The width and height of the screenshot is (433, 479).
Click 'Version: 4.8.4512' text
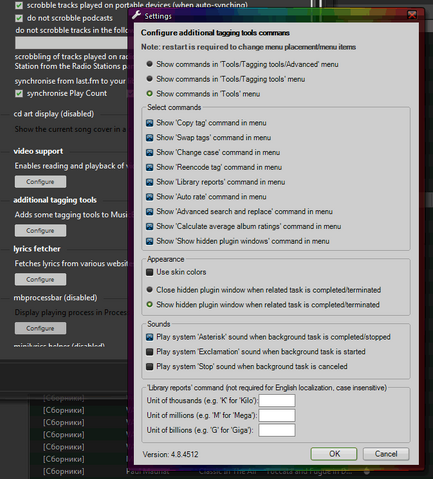click(x=170, y=454)
